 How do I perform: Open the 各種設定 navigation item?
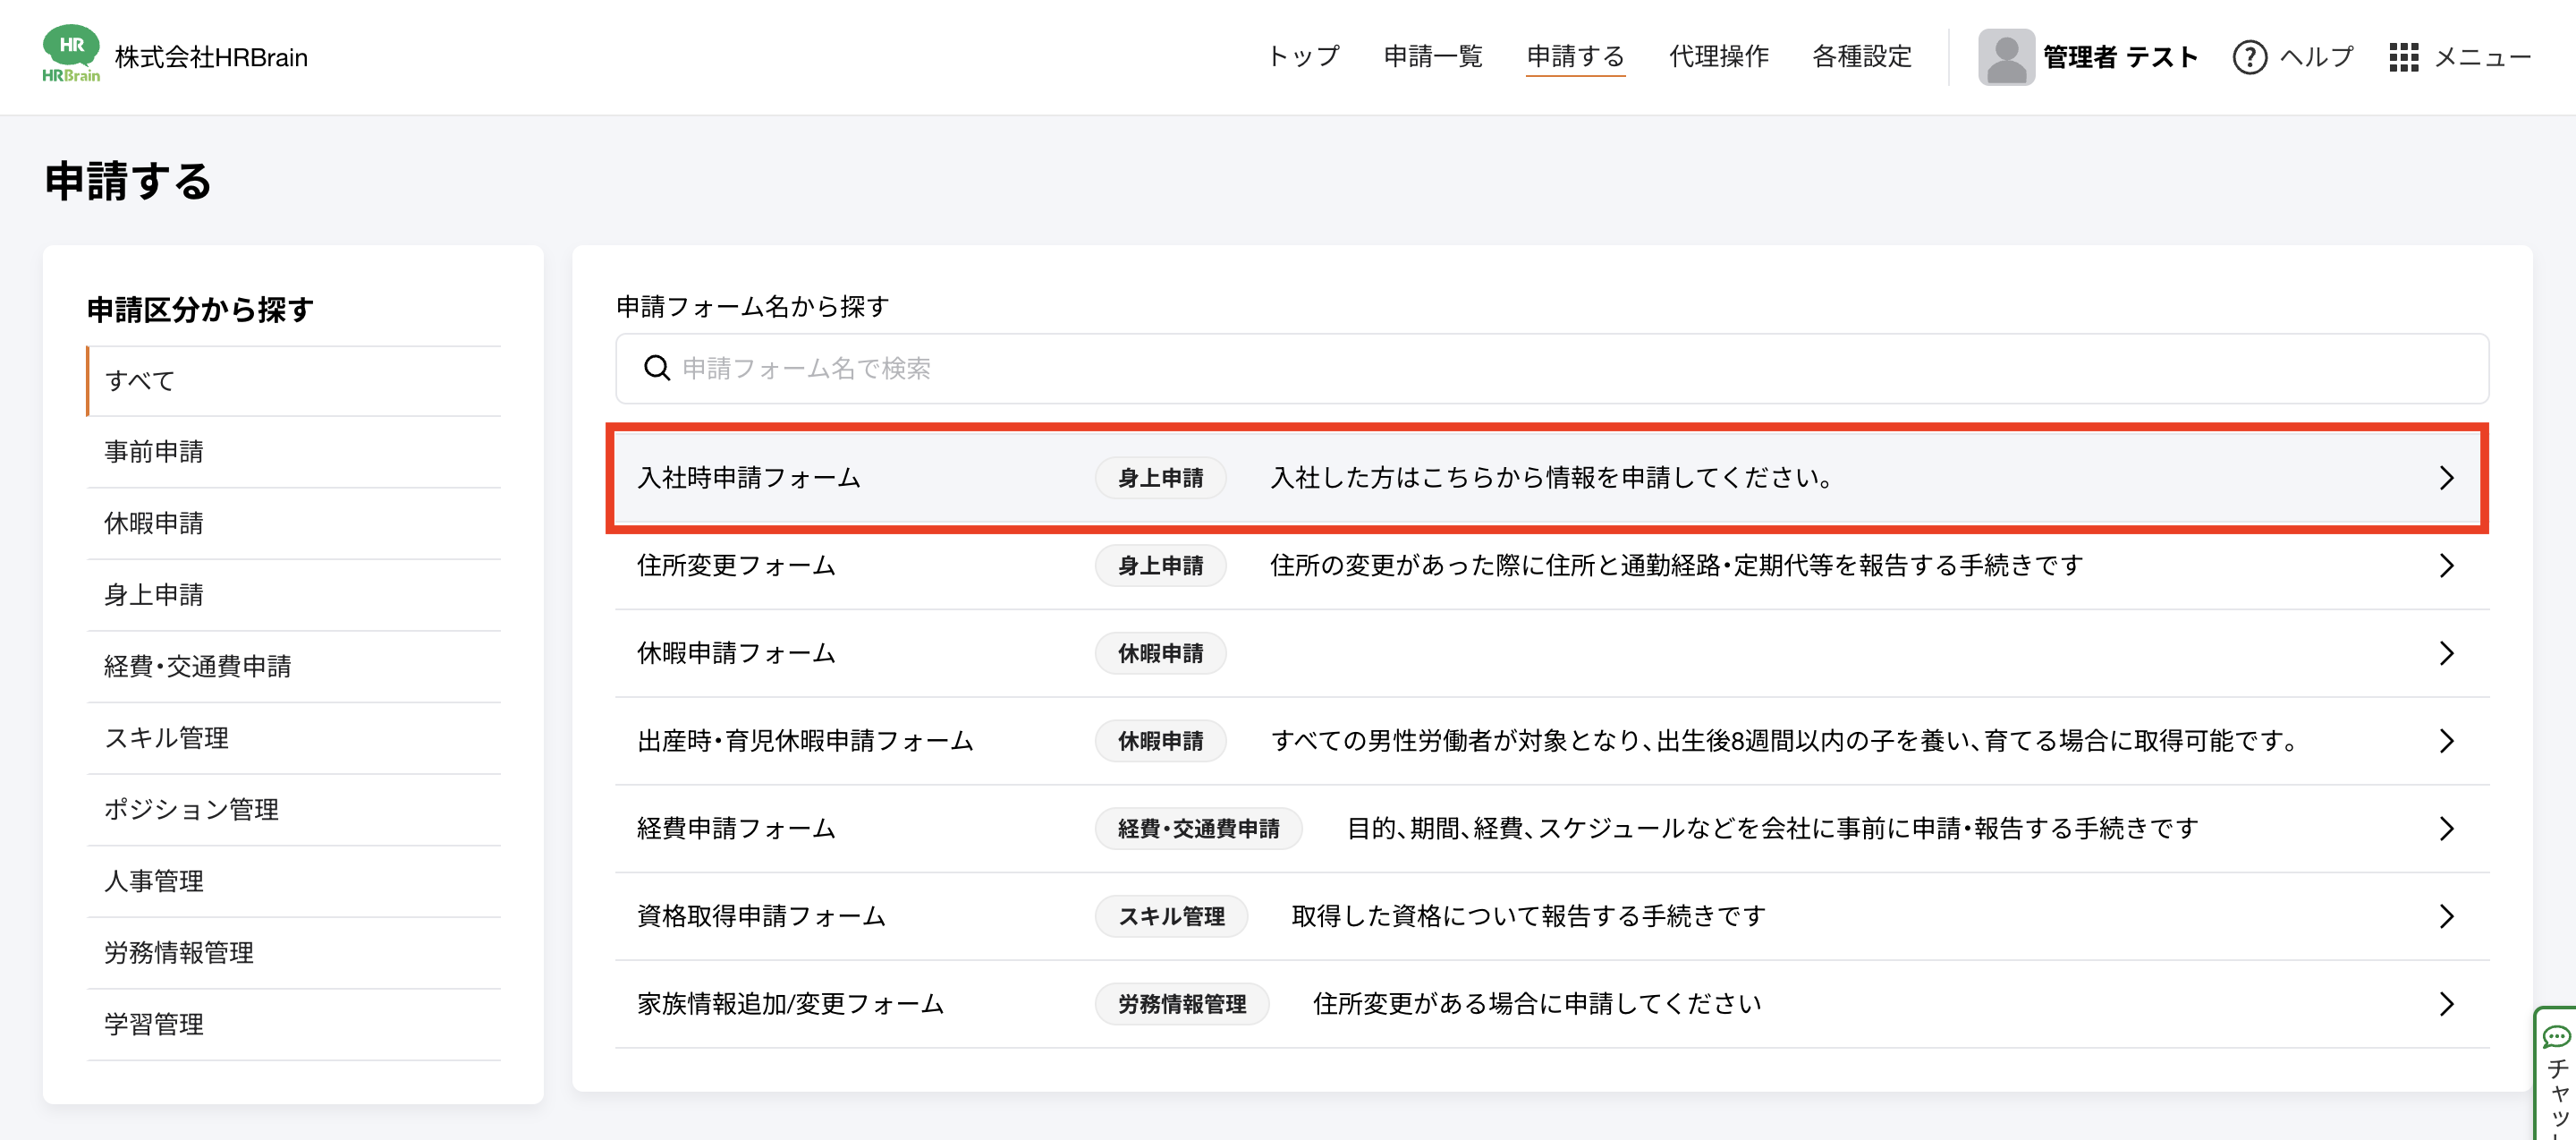[x=1861, y=57]
